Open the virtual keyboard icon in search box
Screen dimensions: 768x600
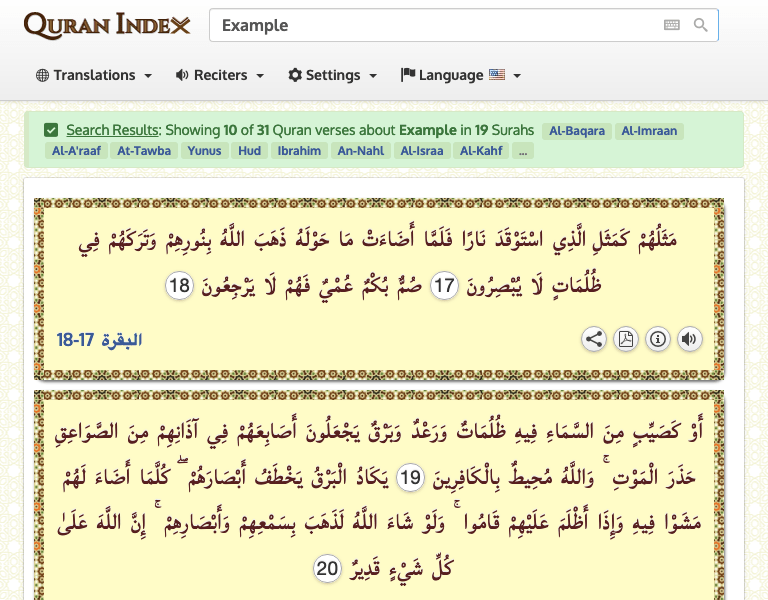(x=672, y=25)
